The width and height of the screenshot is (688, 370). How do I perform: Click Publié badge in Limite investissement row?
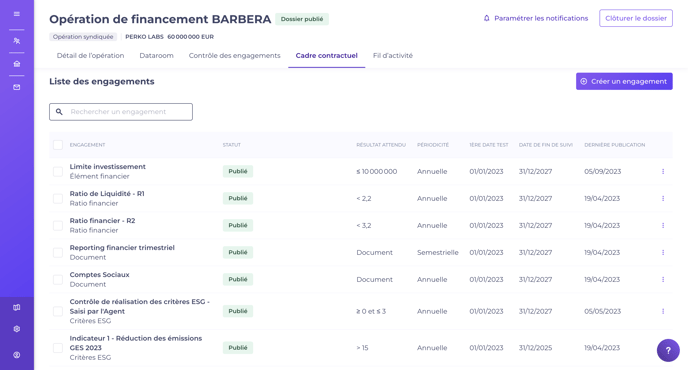coord(238,172)
